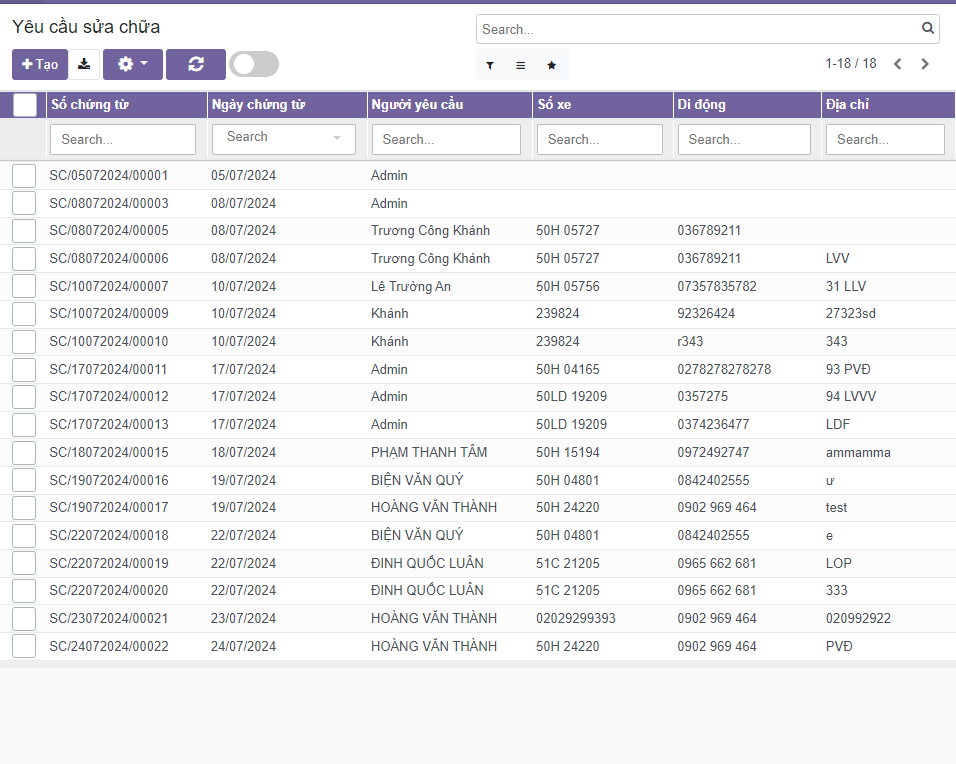This screenshot has height=764, width=956.
Task: Open the favorites star icon
Action: coord(551,65)
